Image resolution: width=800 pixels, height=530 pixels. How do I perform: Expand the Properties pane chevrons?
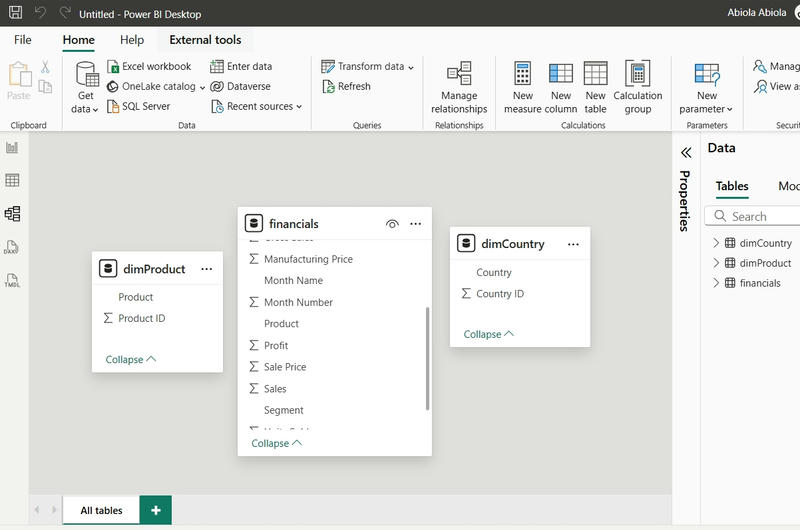coord(686,153)
